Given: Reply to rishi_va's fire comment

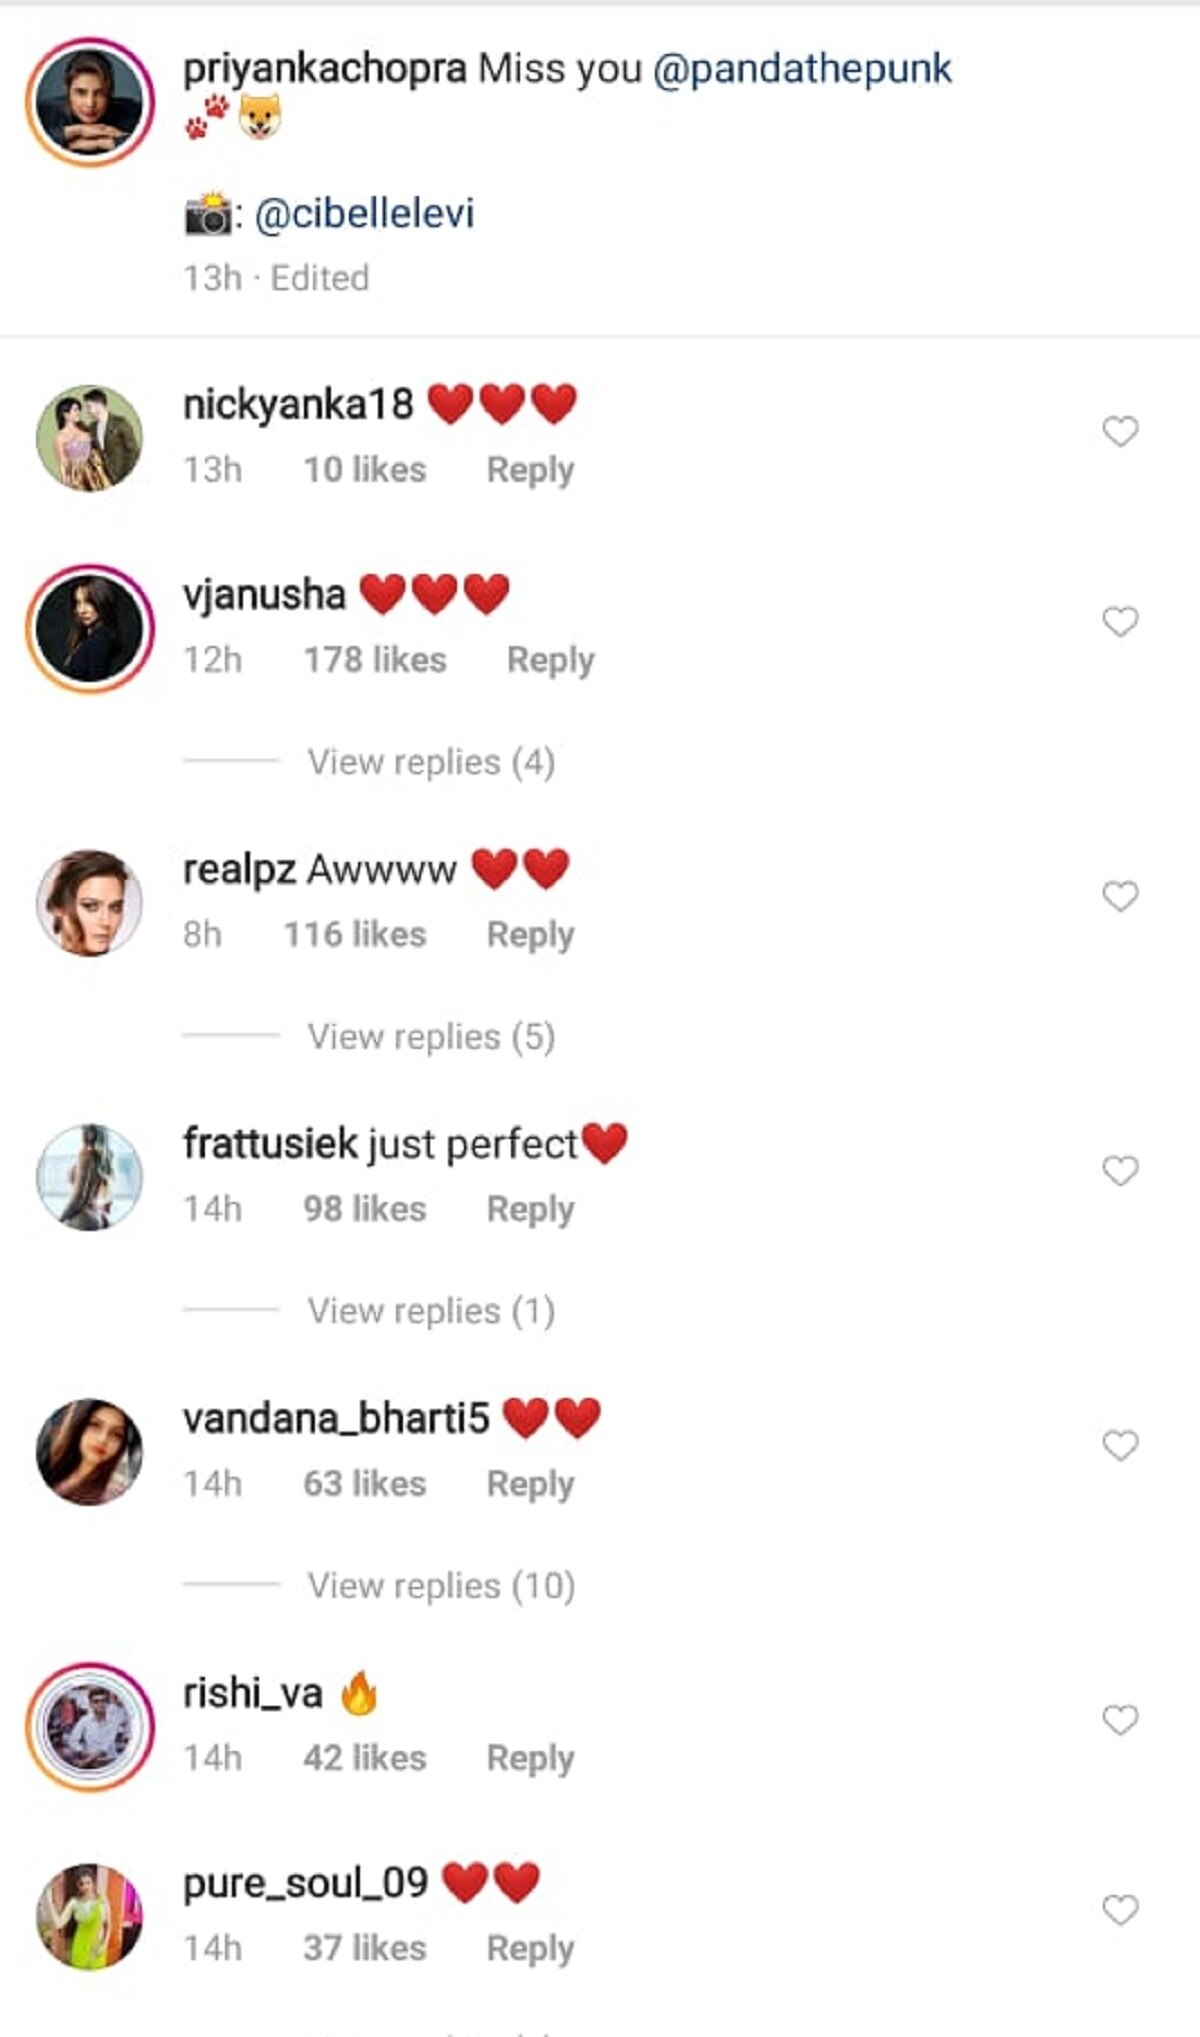Looking at the screenshot, I should pos(530,1758).
